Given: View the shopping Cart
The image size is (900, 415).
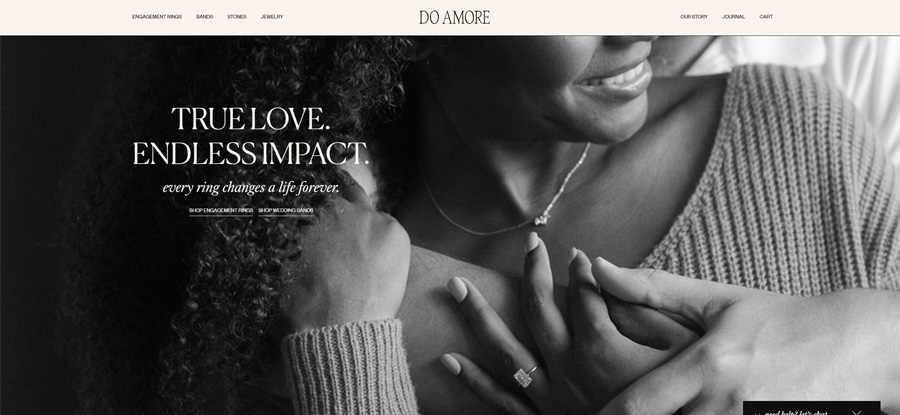Looking at the screenshot, I should [766, 17].
